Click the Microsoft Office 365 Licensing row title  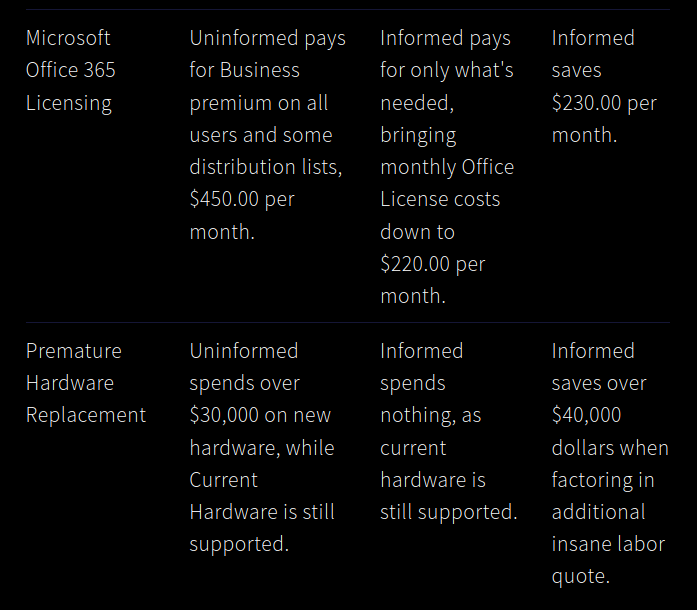coord(70,70)
